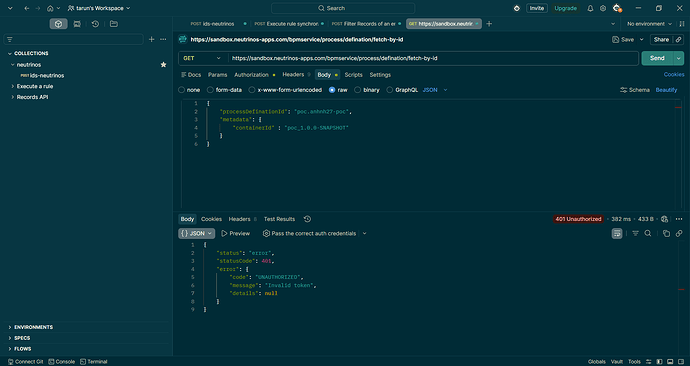
Task: Open the AI assistant icon in header
Action: [517, 8]
